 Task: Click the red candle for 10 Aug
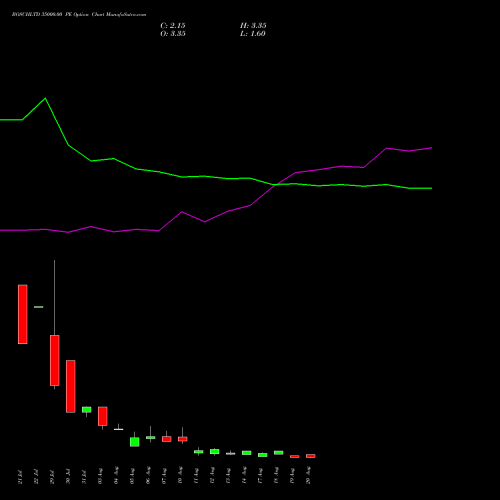pyautogui.click(x=183, y=439)
